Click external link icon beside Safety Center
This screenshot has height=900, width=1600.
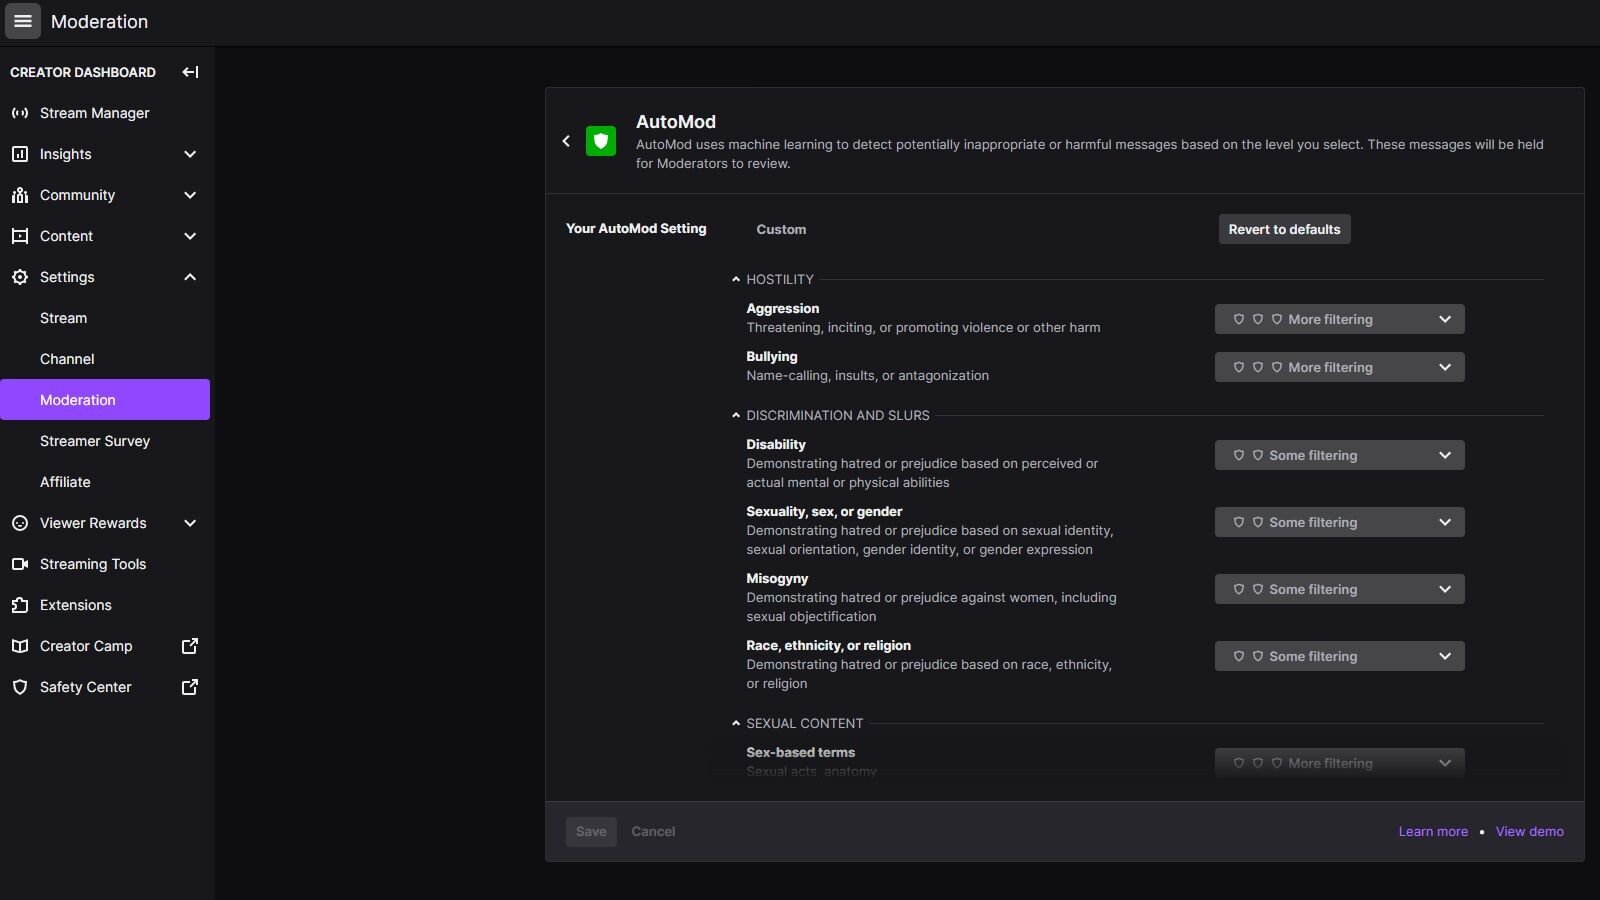coord(190,687)
